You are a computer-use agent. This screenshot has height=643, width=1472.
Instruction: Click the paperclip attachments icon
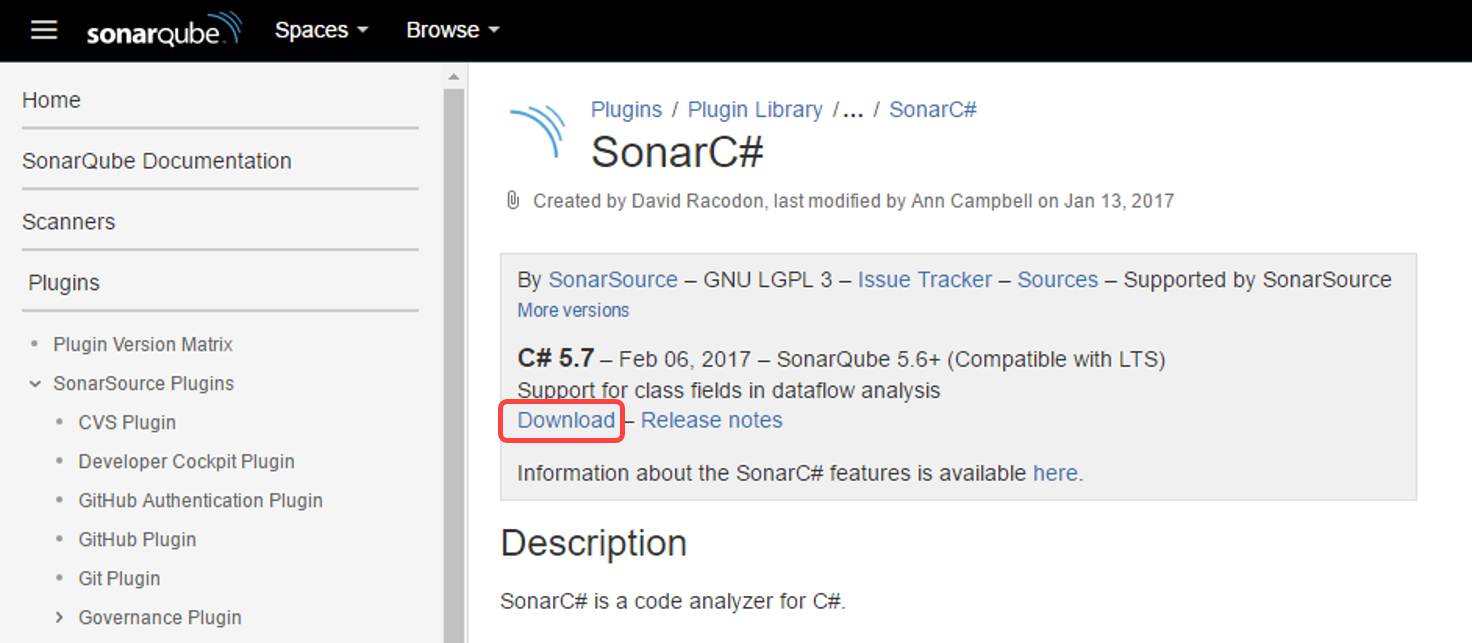[513, 201]
